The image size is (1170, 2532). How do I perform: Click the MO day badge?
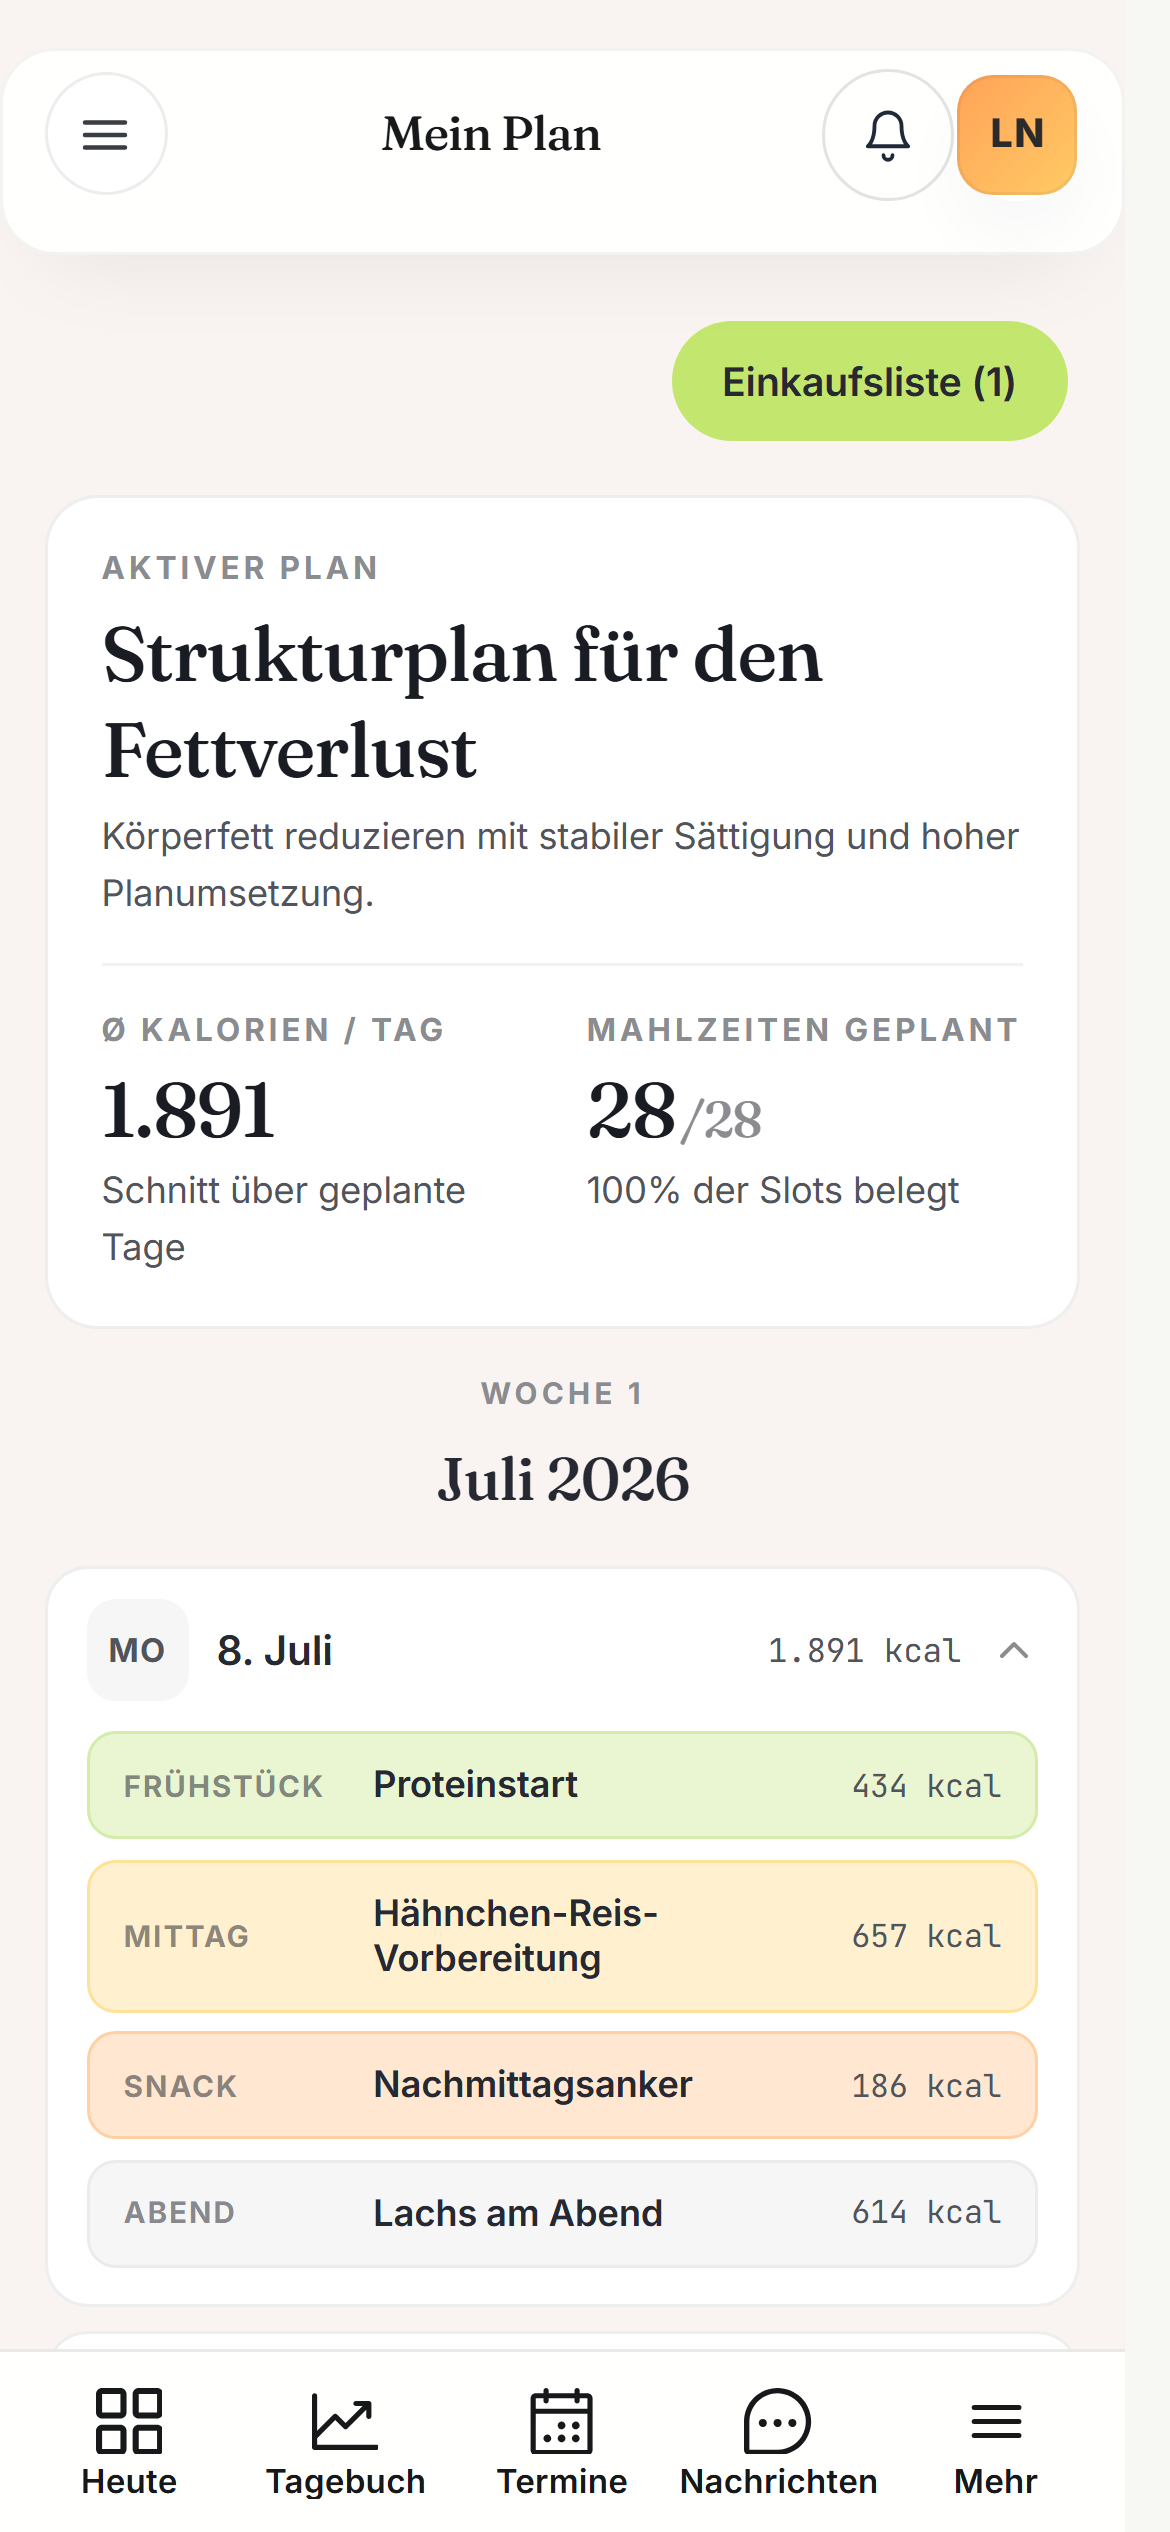pos(137,1650)
